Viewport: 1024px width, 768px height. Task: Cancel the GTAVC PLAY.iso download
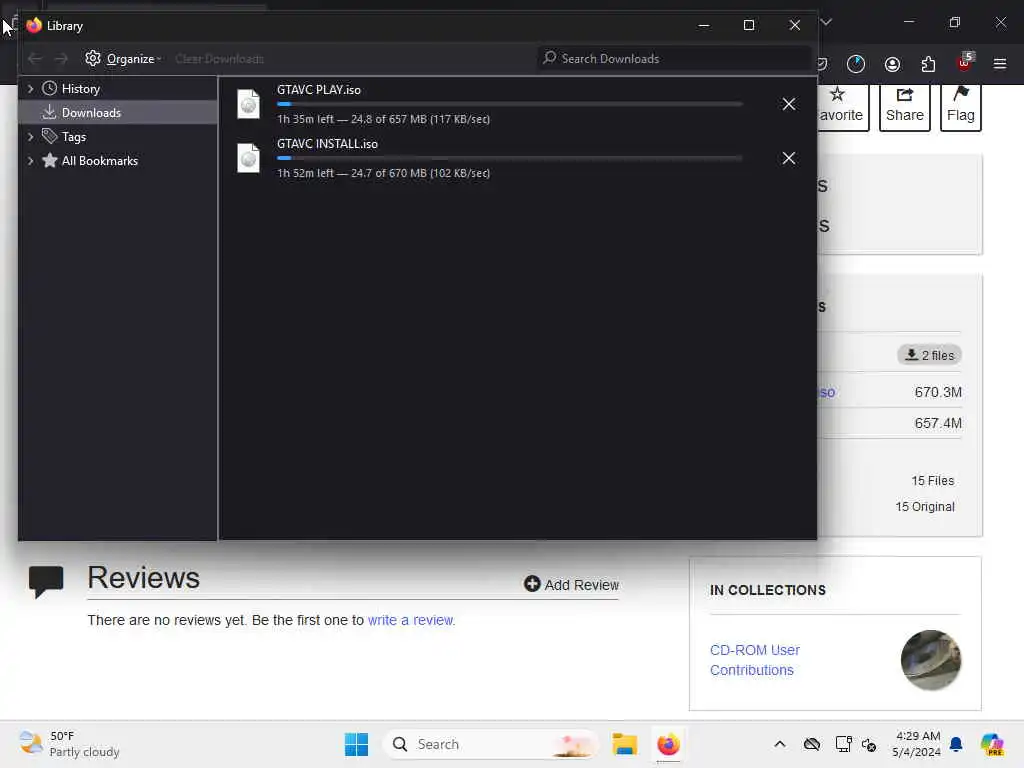click(x=789, y=104)
